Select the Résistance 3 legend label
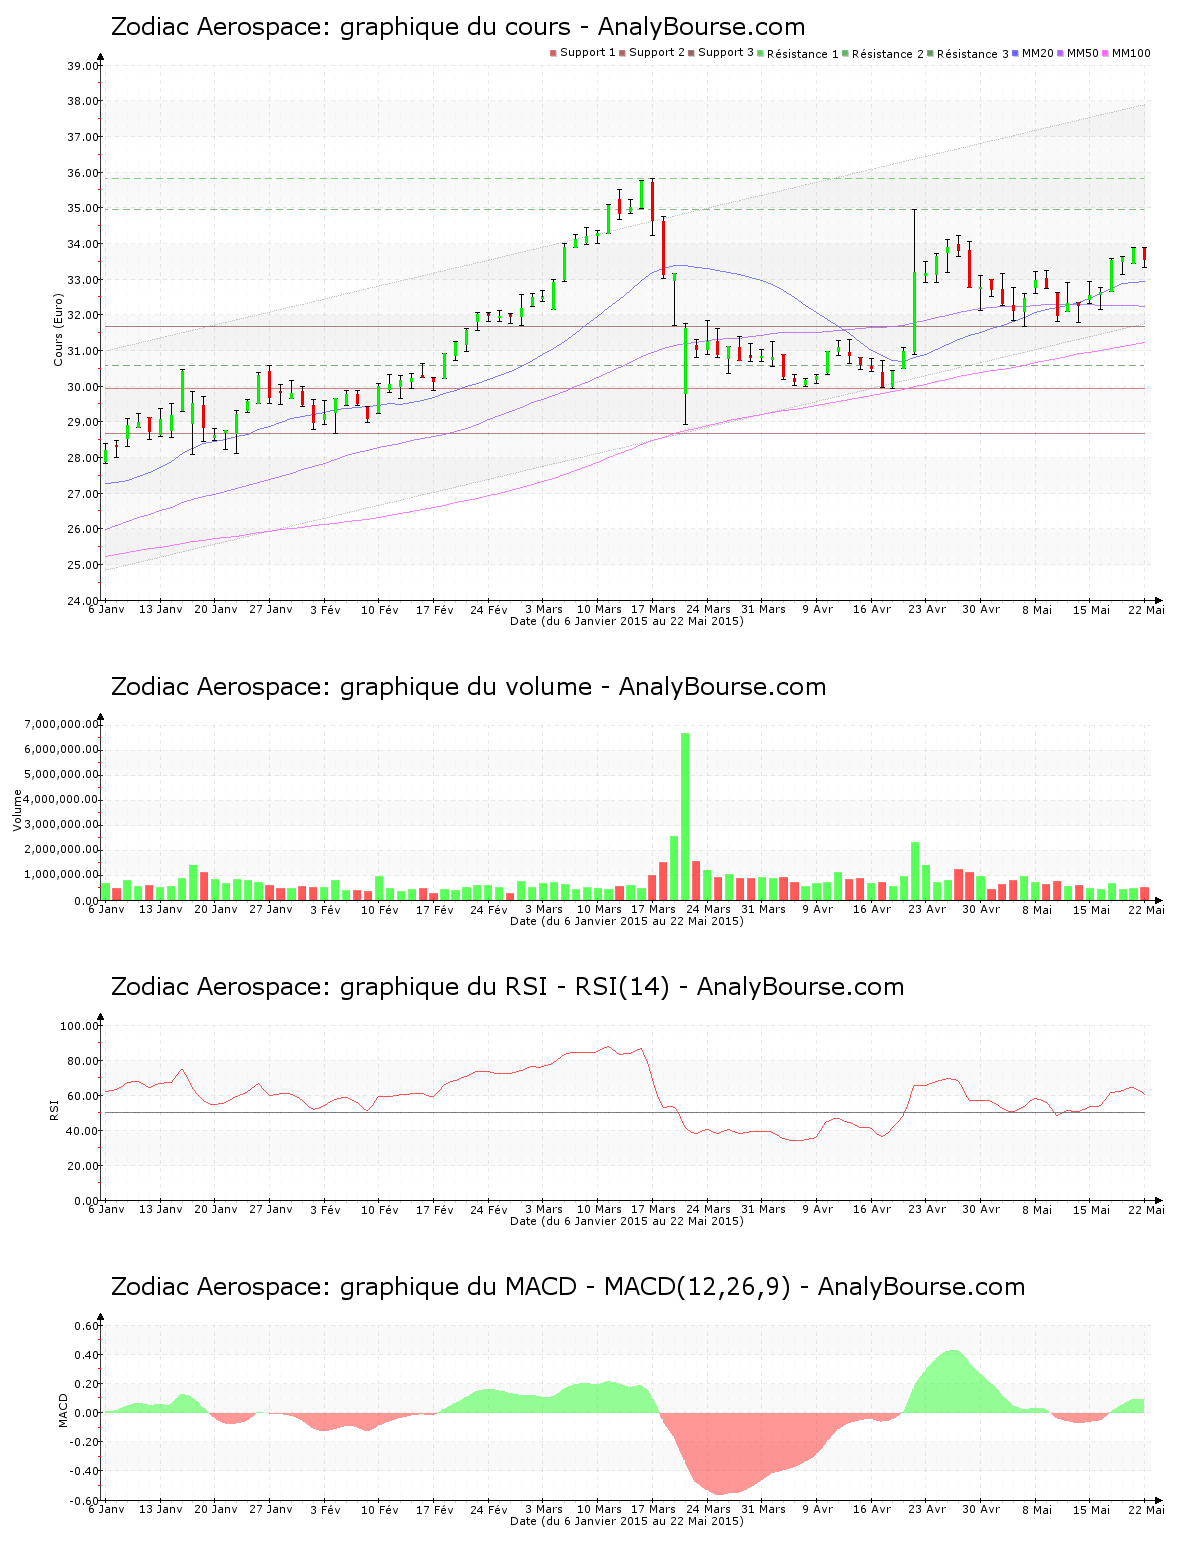Viewport: 1200px width, 1550px height. tap(973, 54)
